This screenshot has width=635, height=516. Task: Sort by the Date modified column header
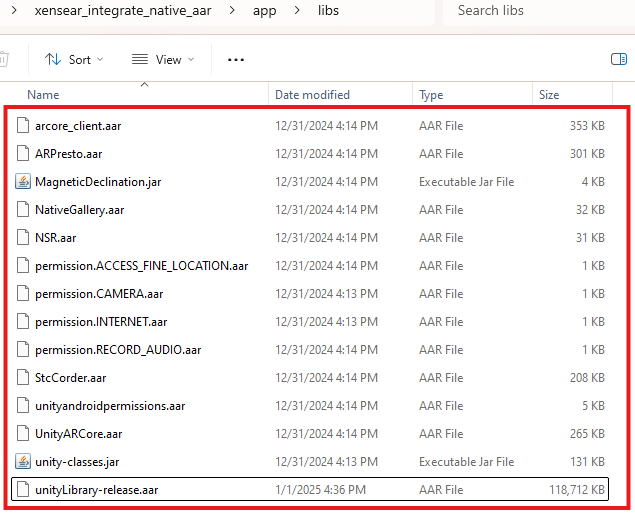coord(312,95)
